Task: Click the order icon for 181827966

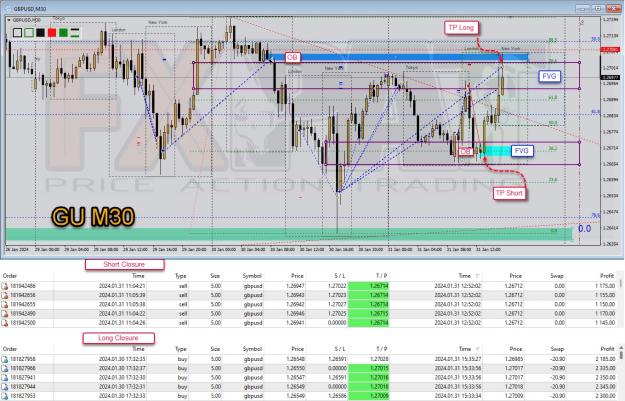Action: pyautogui.click(x=5, y=368)
